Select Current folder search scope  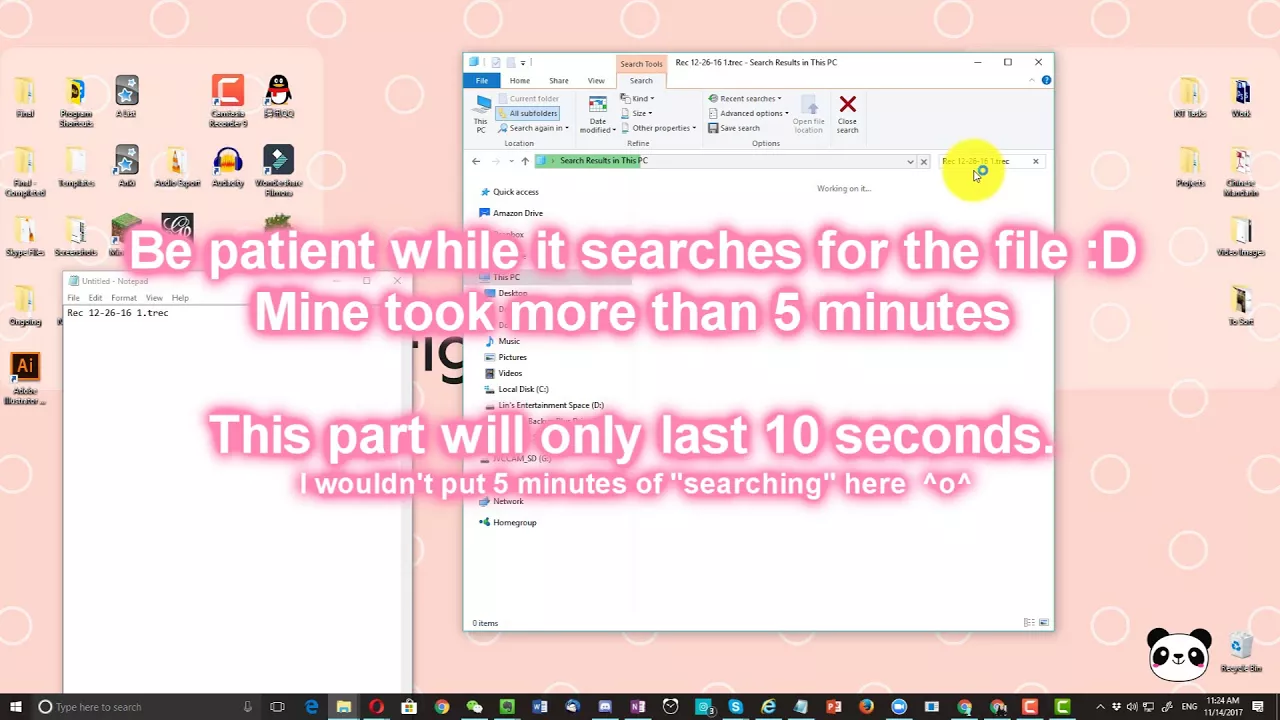click(527, 99)
